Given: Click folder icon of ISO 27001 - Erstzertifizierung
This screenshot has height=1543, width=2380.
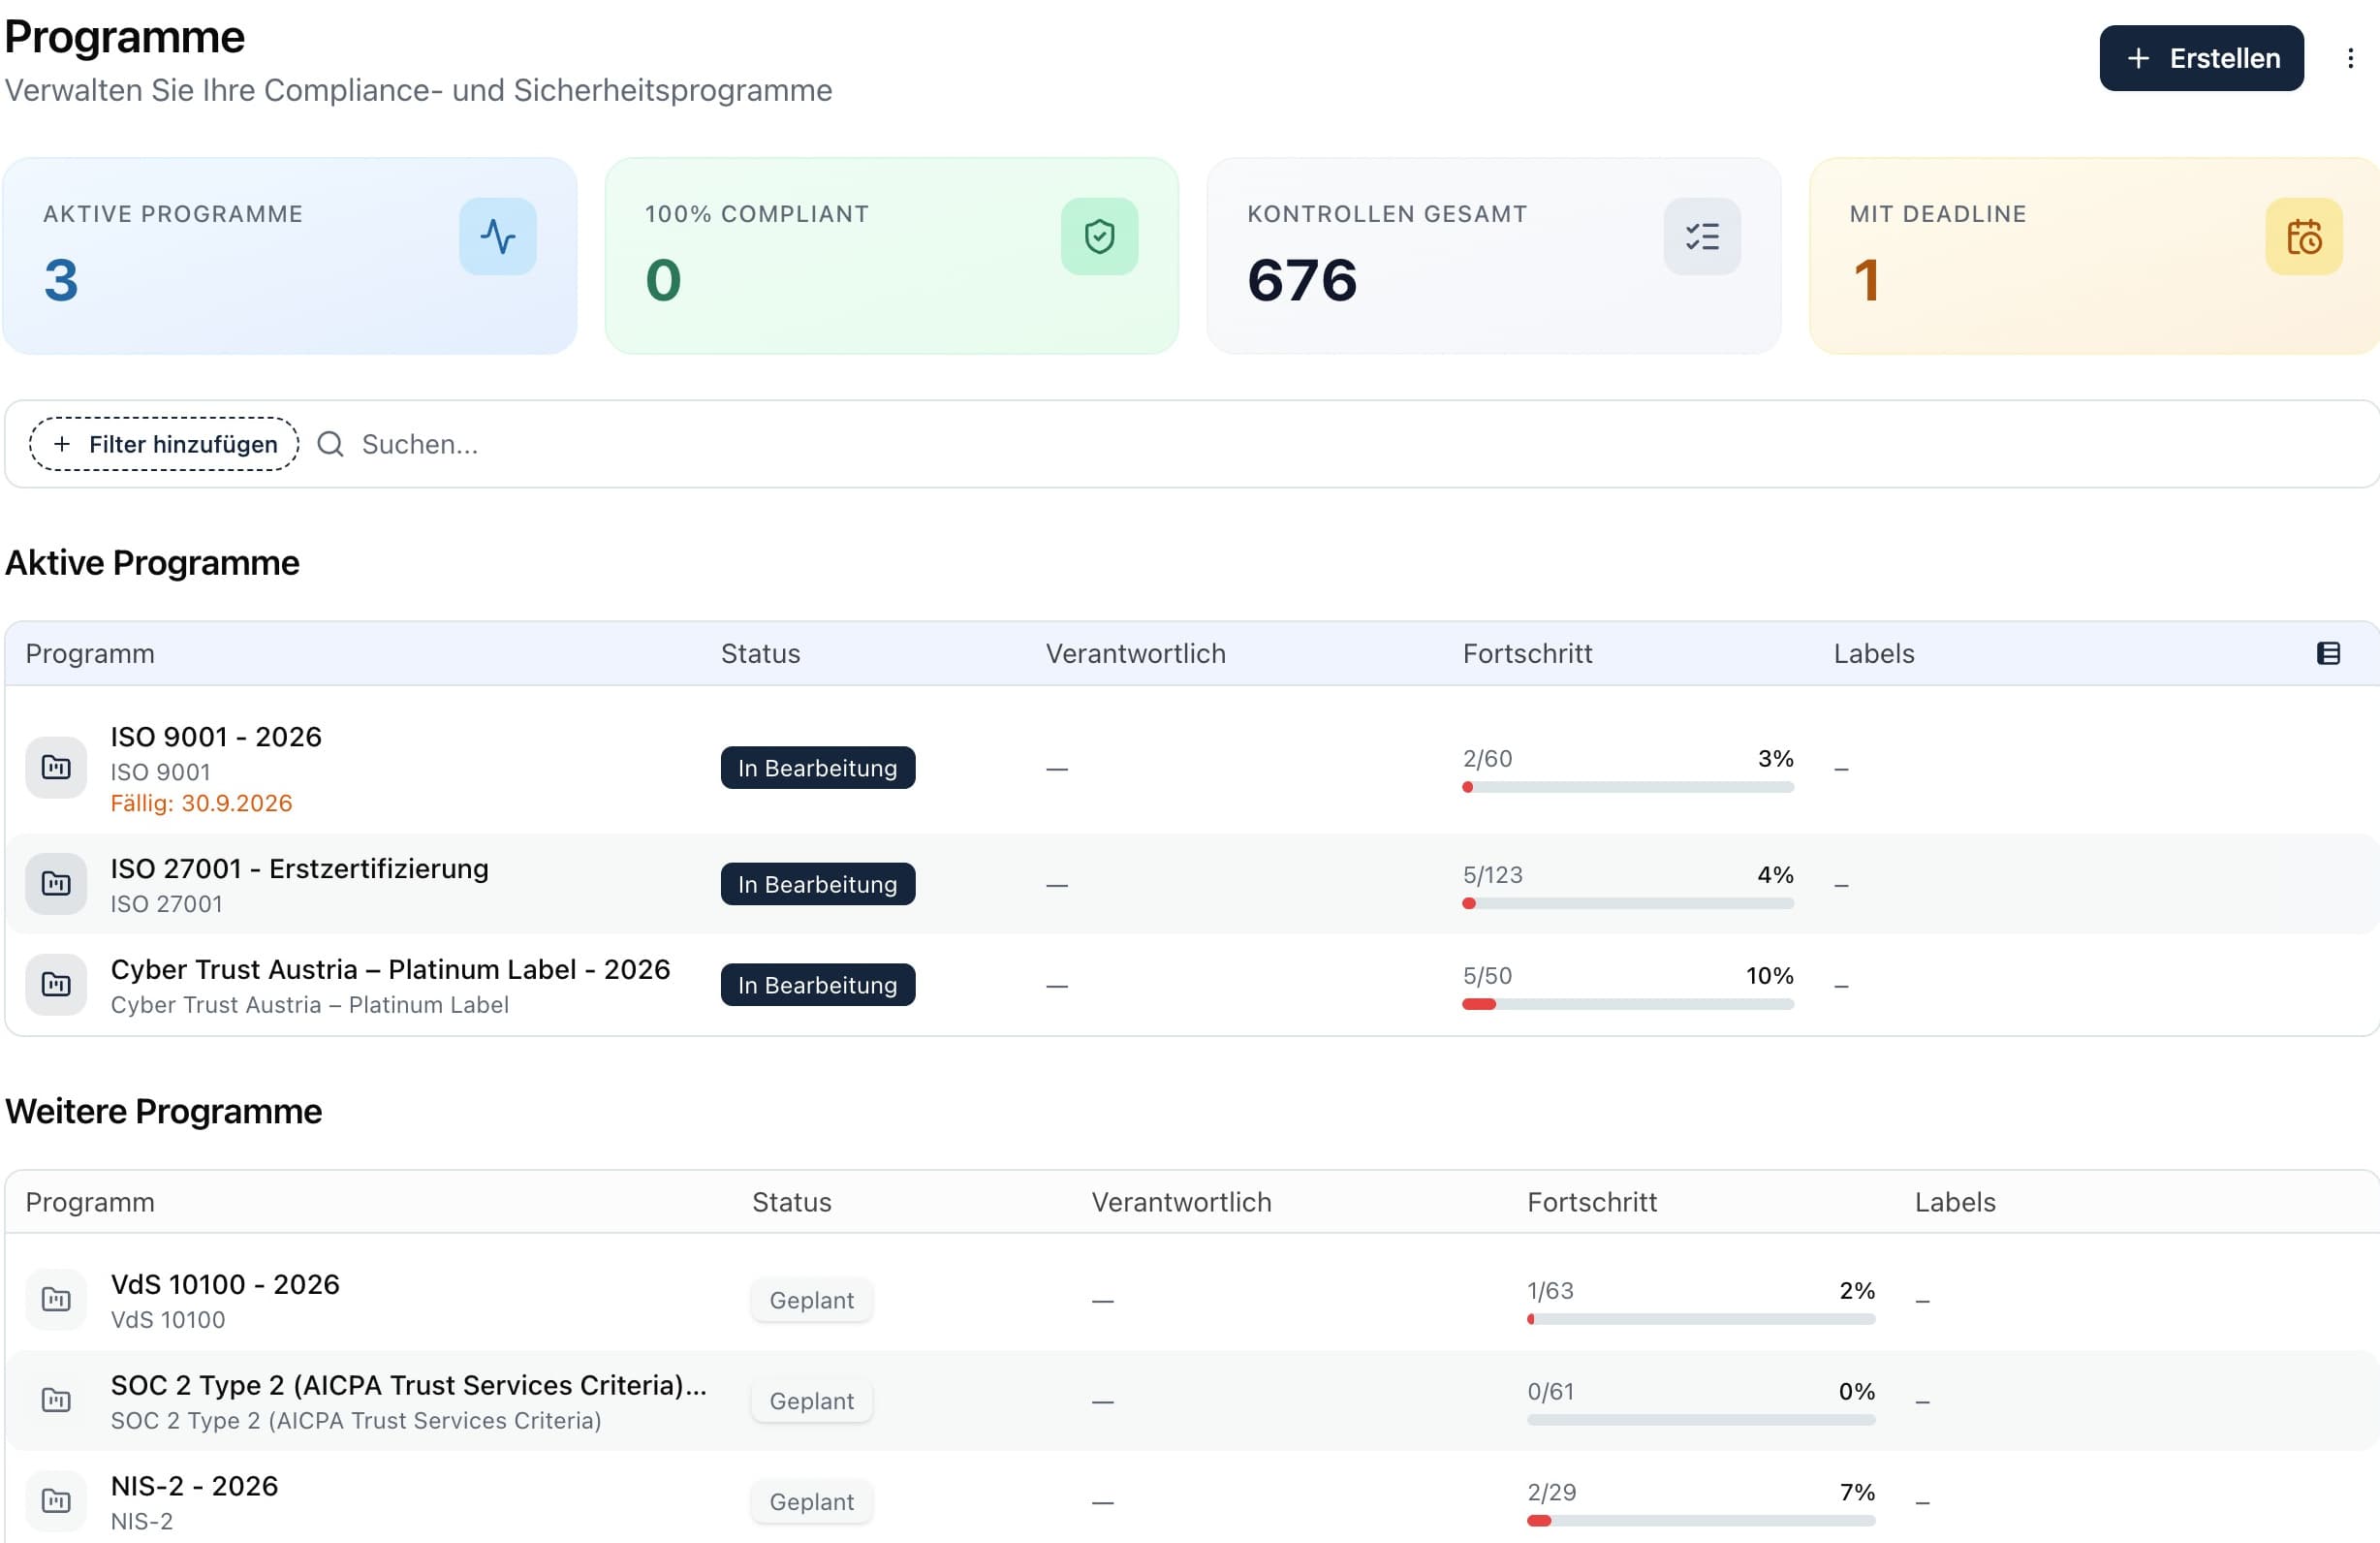Looking at the screenshot, I should (56, 884).
